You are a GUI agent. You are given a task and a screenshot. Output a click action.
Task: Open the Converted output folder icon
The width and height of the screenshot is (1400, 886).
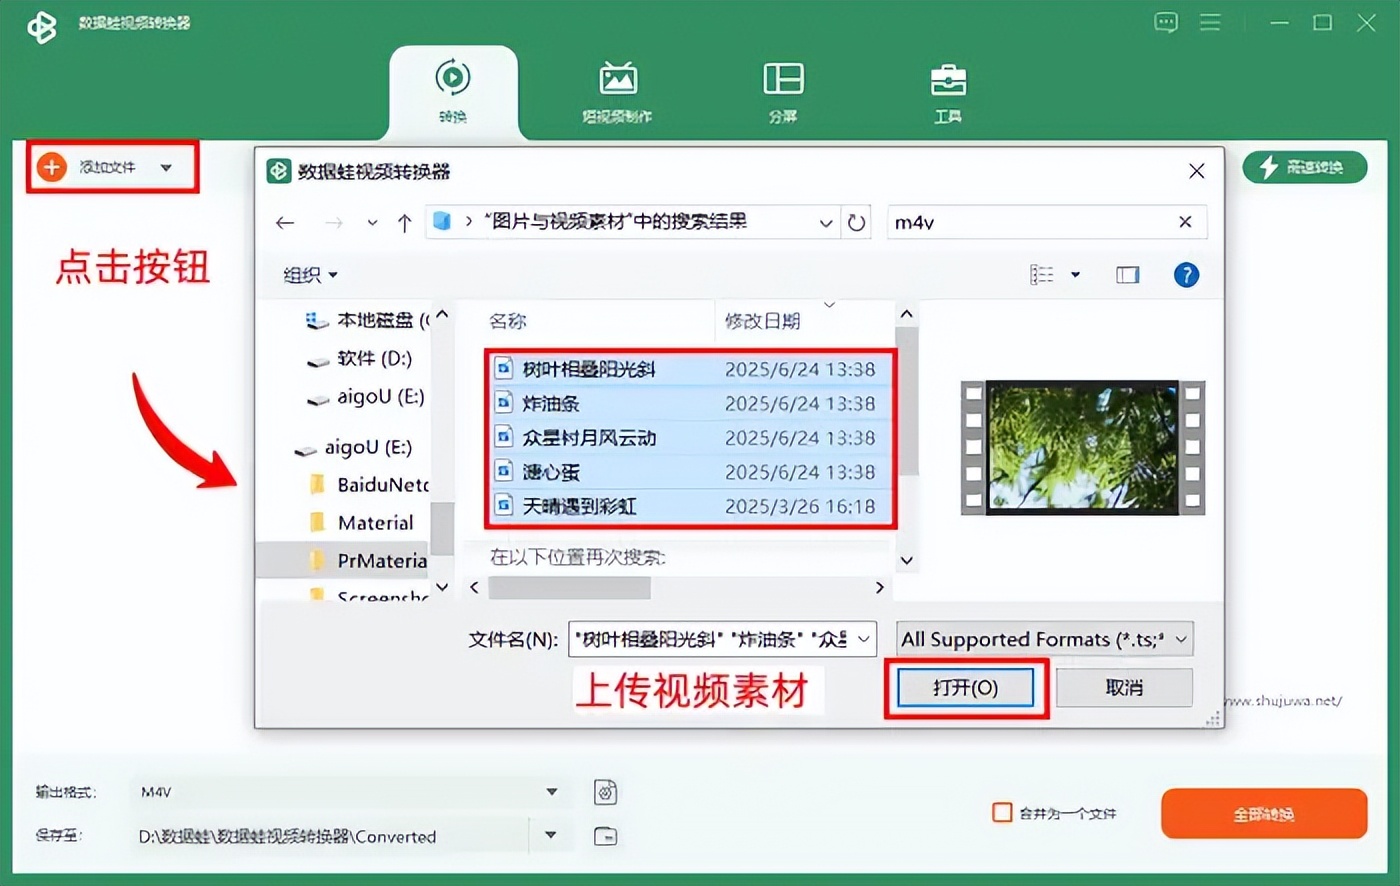tap(606, 836)
